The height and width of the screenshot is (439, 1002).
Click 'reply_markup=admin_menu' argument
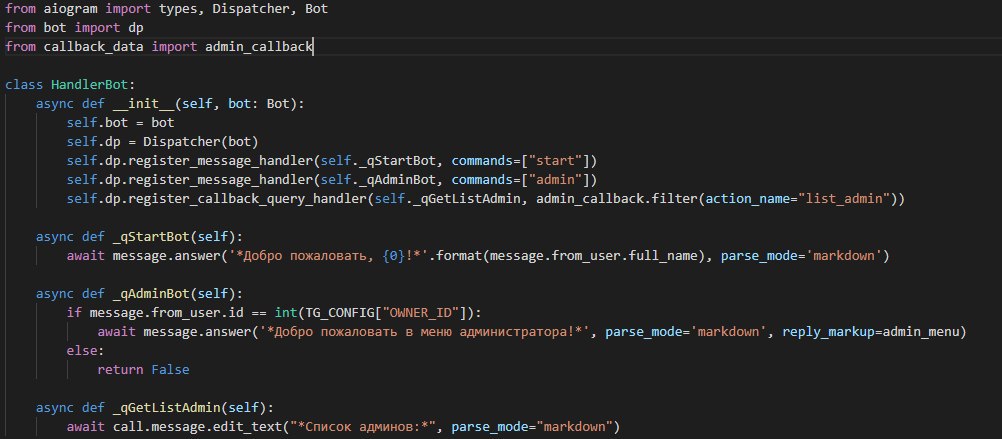870,332
